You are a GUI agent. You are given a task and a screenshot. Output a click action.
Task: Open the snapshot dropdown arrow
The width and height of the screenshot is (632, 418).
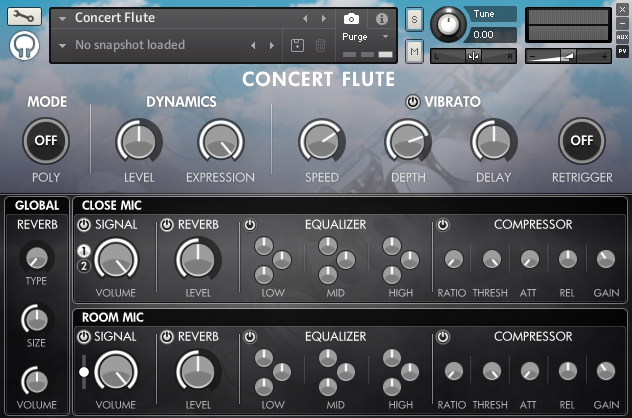tap(62, 46)
